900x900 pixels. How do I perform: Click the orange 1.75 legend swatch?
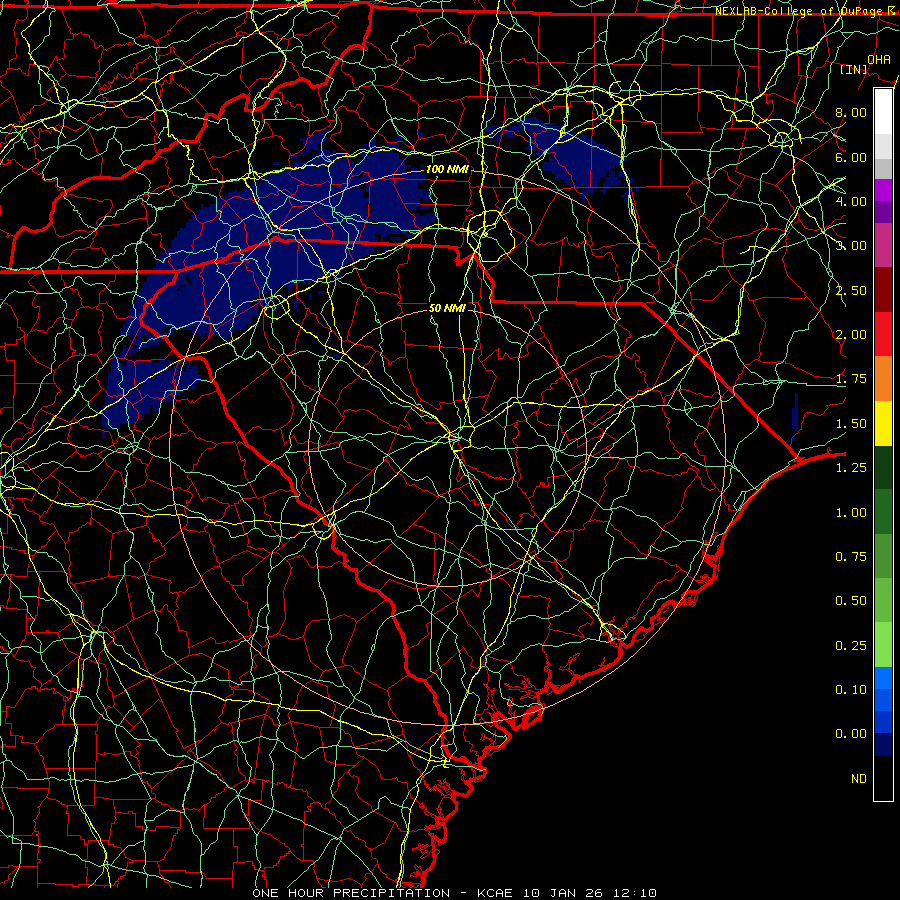(883, 379)
